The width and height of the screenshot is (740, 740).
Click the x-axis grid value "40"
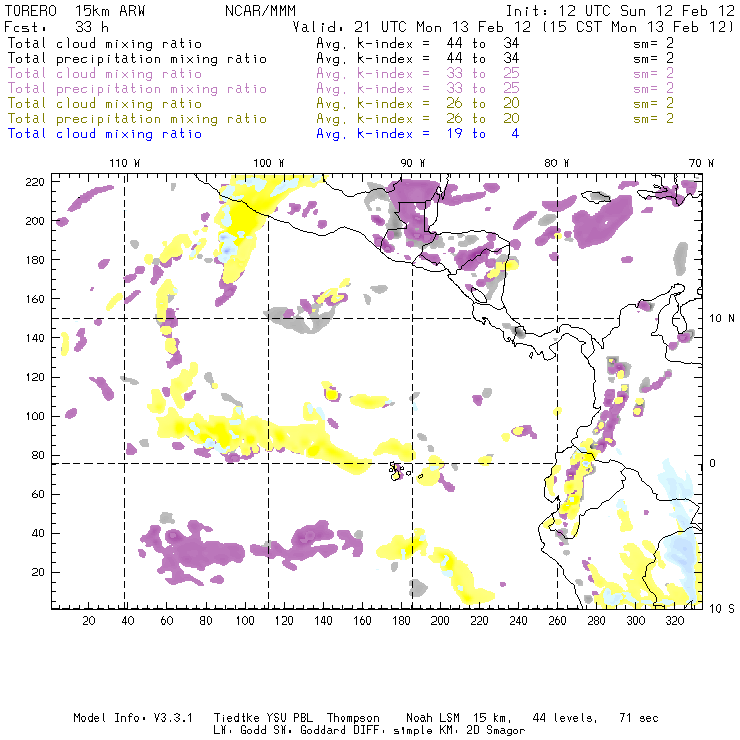pos(128,621)
